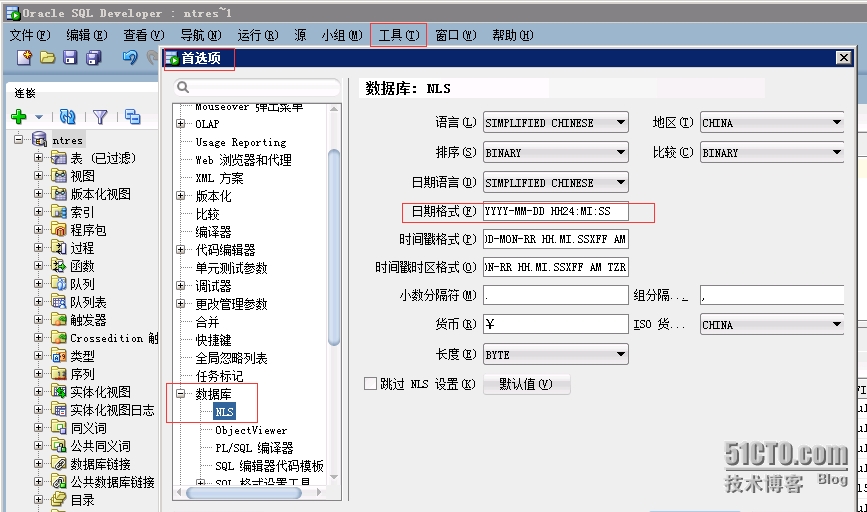Open the 编辑 menu
Image resolution: width=867 pixels, height=512 pixels.
[87, 35]
